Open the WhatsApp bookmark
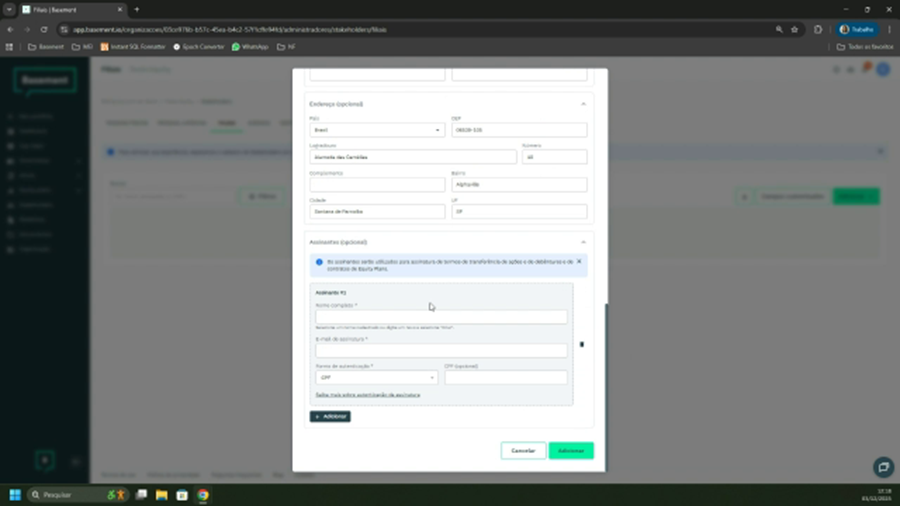 [x=250, y=47]
